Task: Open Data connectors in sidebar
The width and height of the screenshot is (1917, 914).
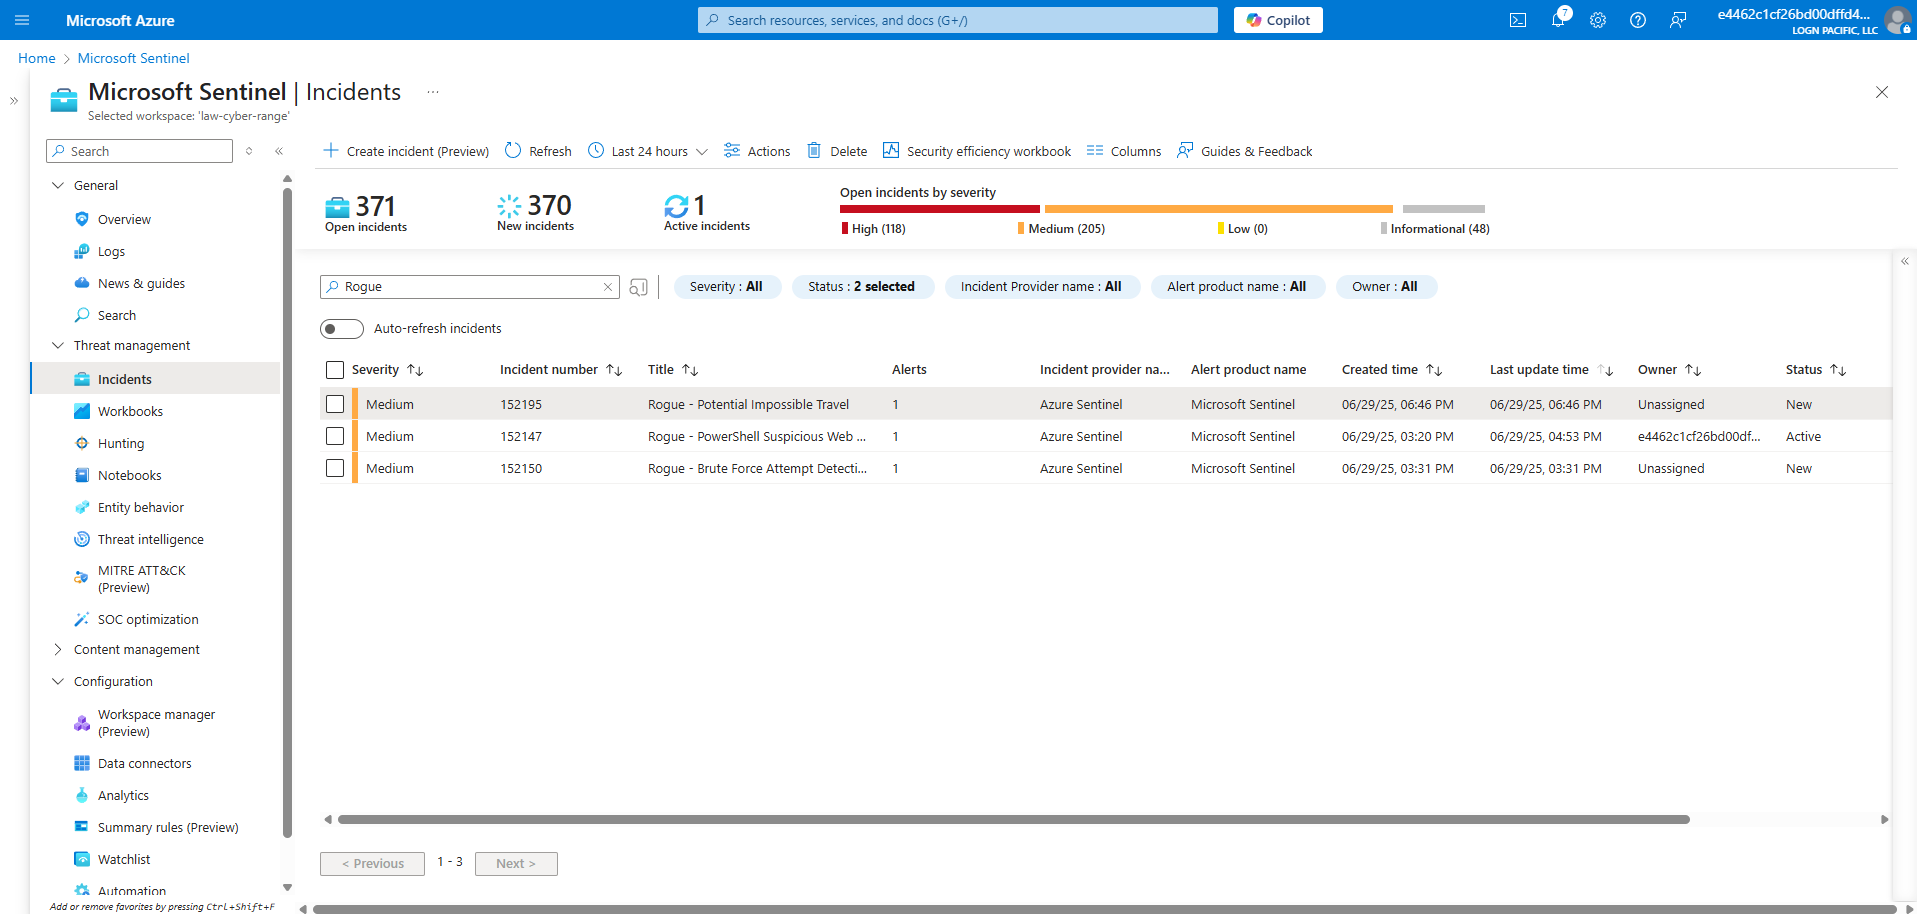Action: (x=144, y=764)
